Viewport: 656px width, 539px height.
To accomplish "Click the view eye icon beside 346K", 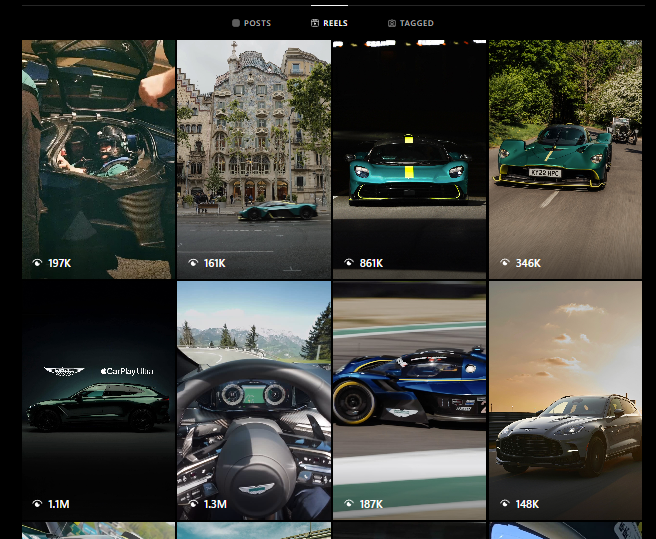I will 505,263.
